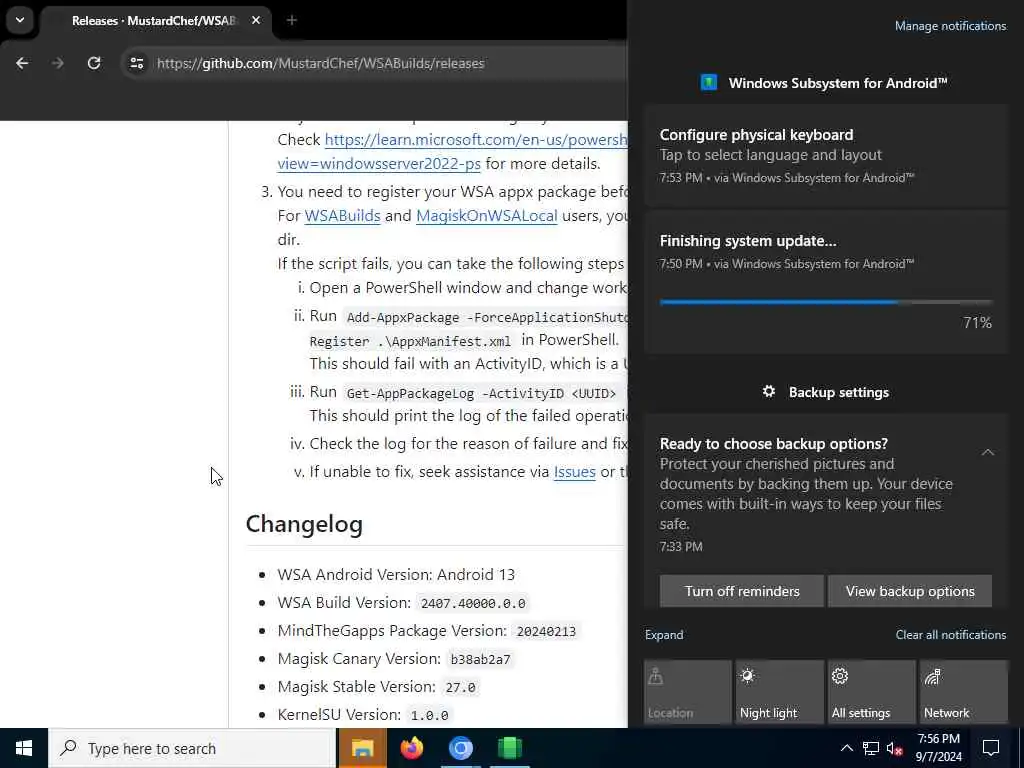Click muted volume tray icon

coord(895,748)
